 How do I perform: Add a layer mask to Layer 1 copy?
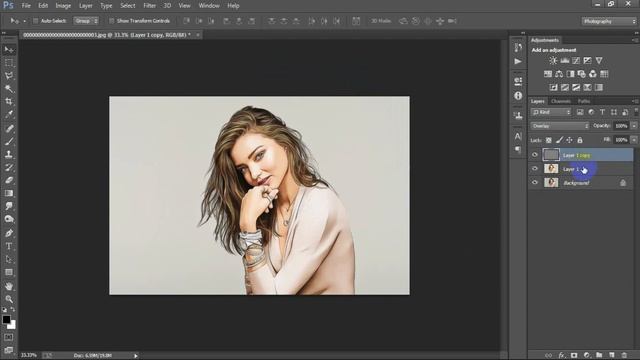tap(574, 356)
